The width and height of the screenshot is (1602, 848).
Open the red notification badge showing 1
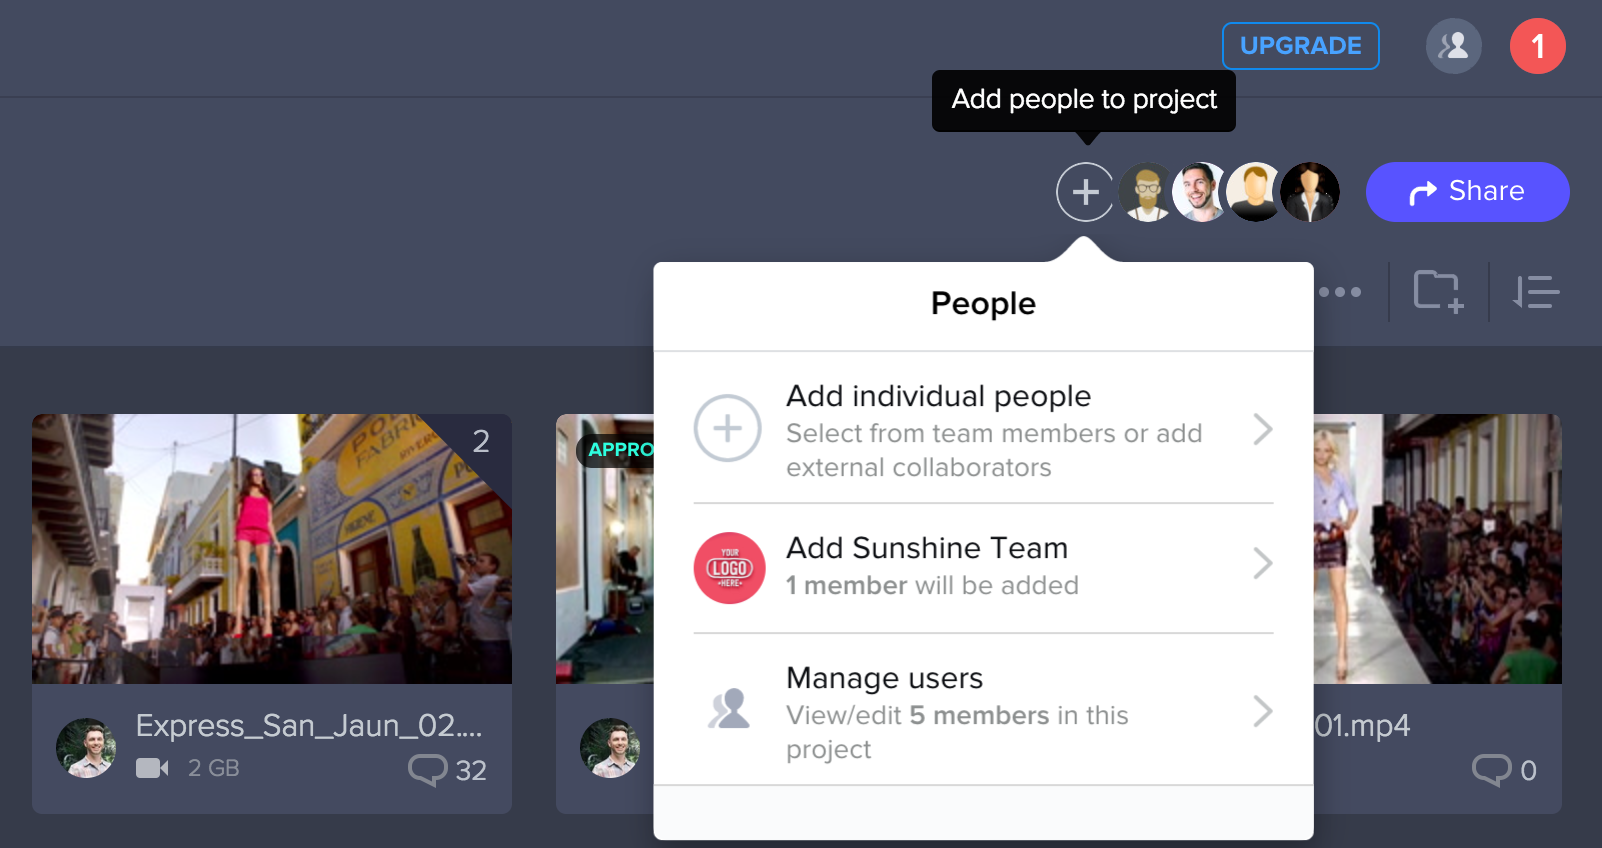coord(1537,46)
